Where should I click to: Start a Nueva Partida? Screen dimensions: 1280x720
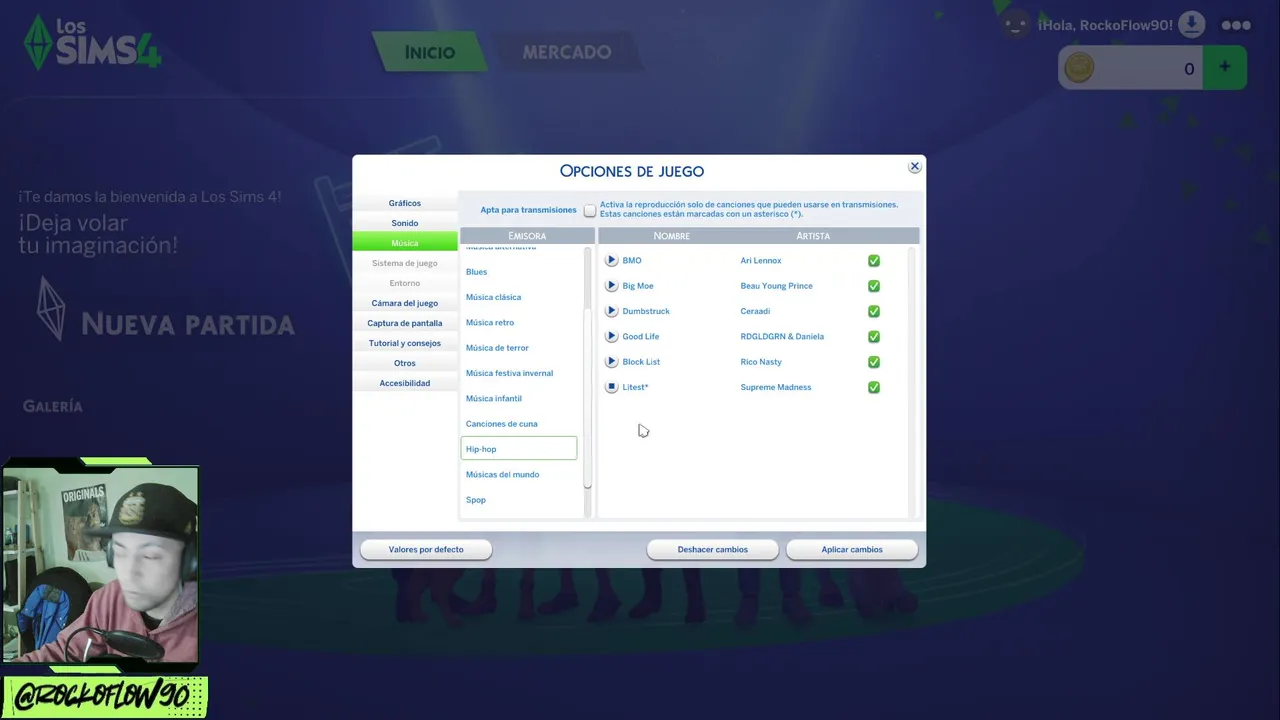click(188, 324)
